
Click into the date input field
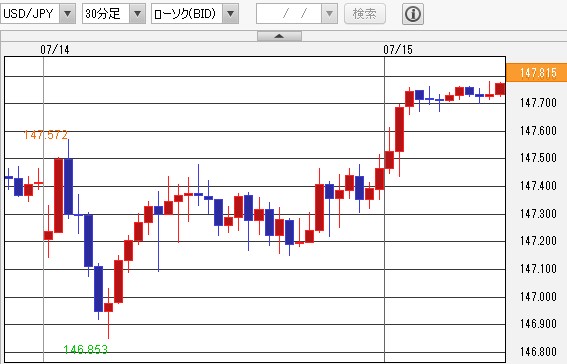coord(289,14)
